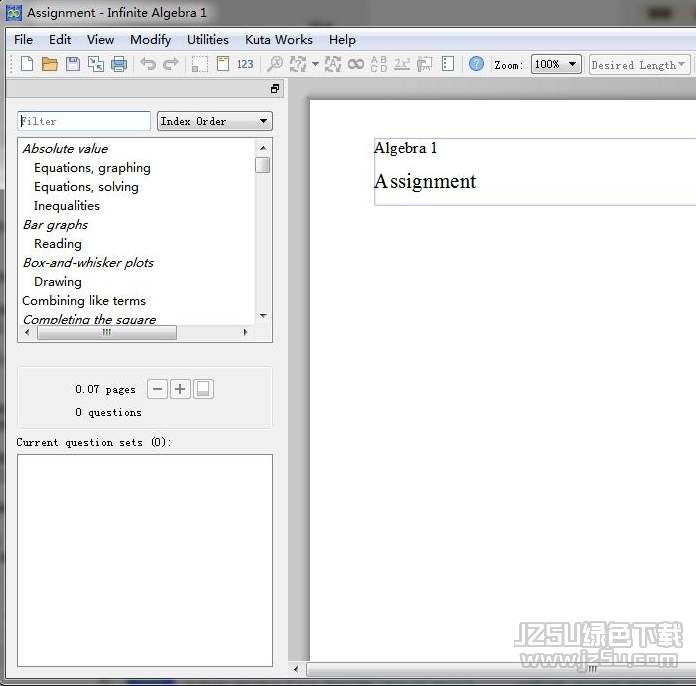The width and height of the screenshot is (696, 686).
Task: Select the Bar graphs topic heading
Action: point(55,225)
